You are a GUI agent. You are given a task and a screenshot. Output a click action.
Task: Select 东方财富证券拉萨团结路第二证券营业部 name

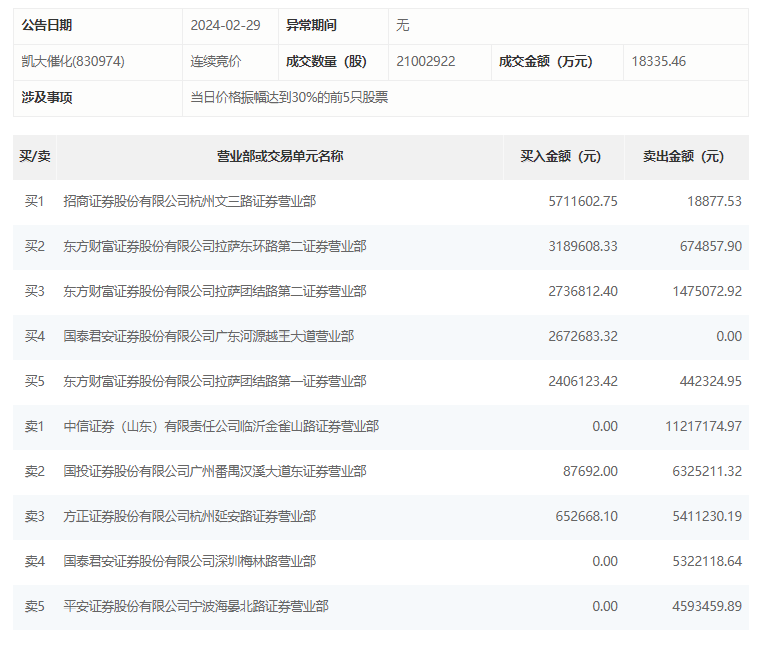215,291
